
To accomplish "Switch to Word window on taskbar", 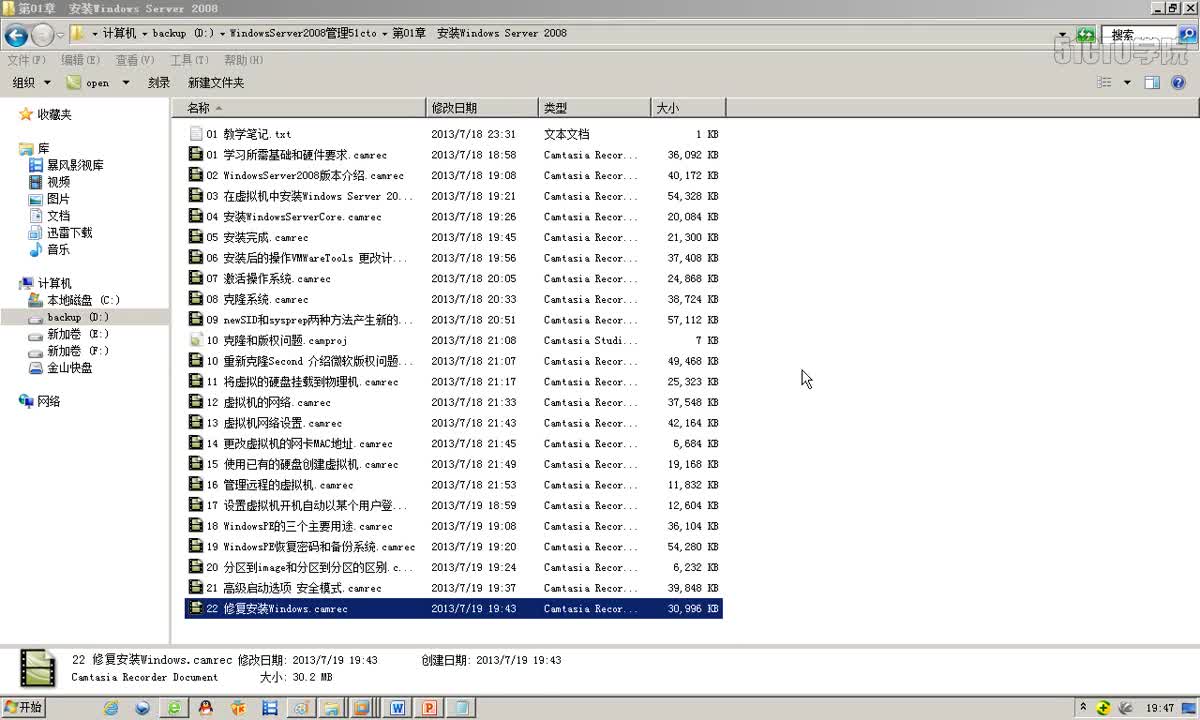I will click(x=398, y=708).
